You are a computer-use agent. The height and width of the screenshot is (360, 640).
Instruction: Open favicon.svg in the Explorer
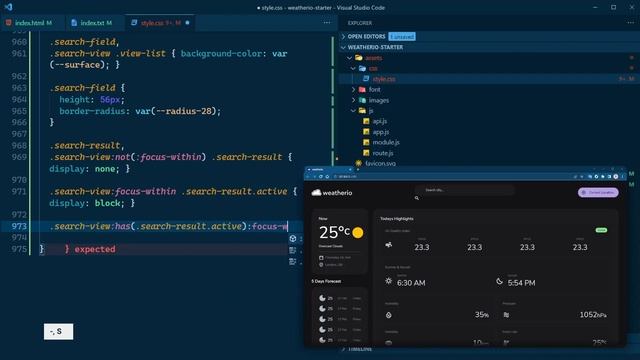[x=380, y=163]
